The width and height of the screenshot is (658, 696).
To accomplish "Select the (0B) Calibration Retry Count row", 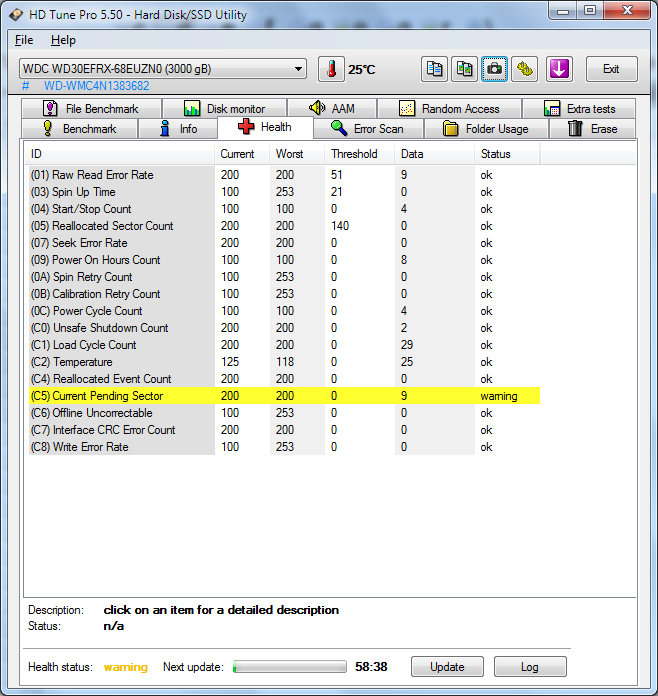I will click(x=285, y=294).
